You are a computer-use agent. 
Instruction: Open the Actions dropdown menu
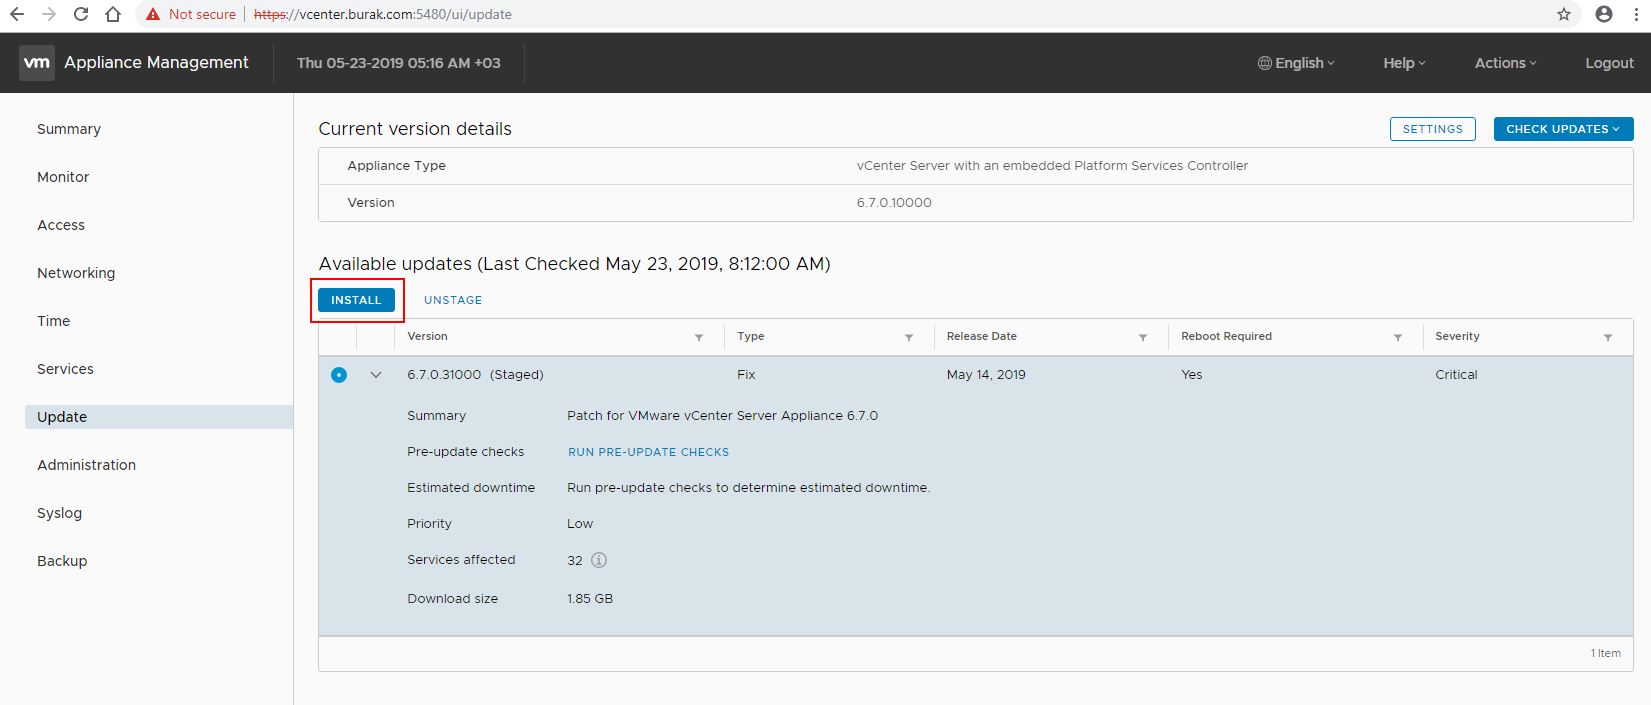pos(1505,62)
